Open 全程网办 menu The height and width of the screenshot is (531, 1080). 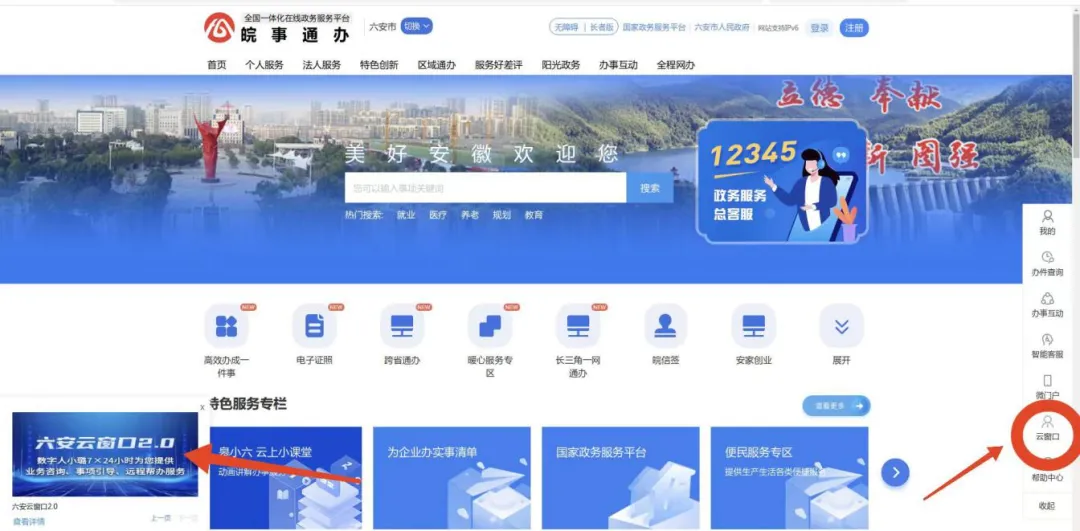[676, 65]
